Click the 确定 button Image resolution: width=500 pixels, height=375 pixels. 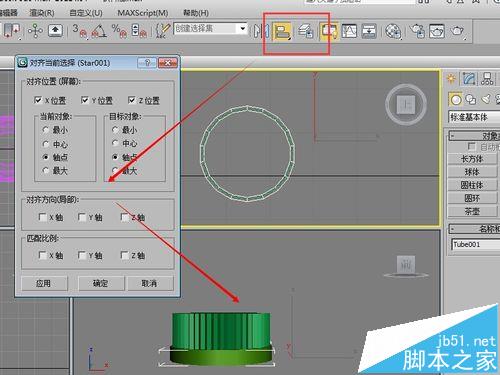(101, 283)
